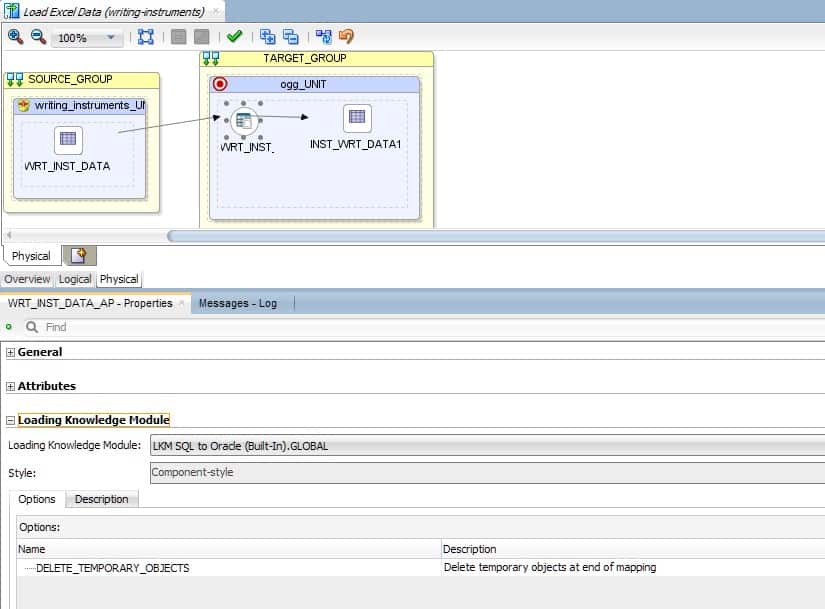Screen dimensions: 825x609
Task: Expand the General properties section
Action: [10, 352]
